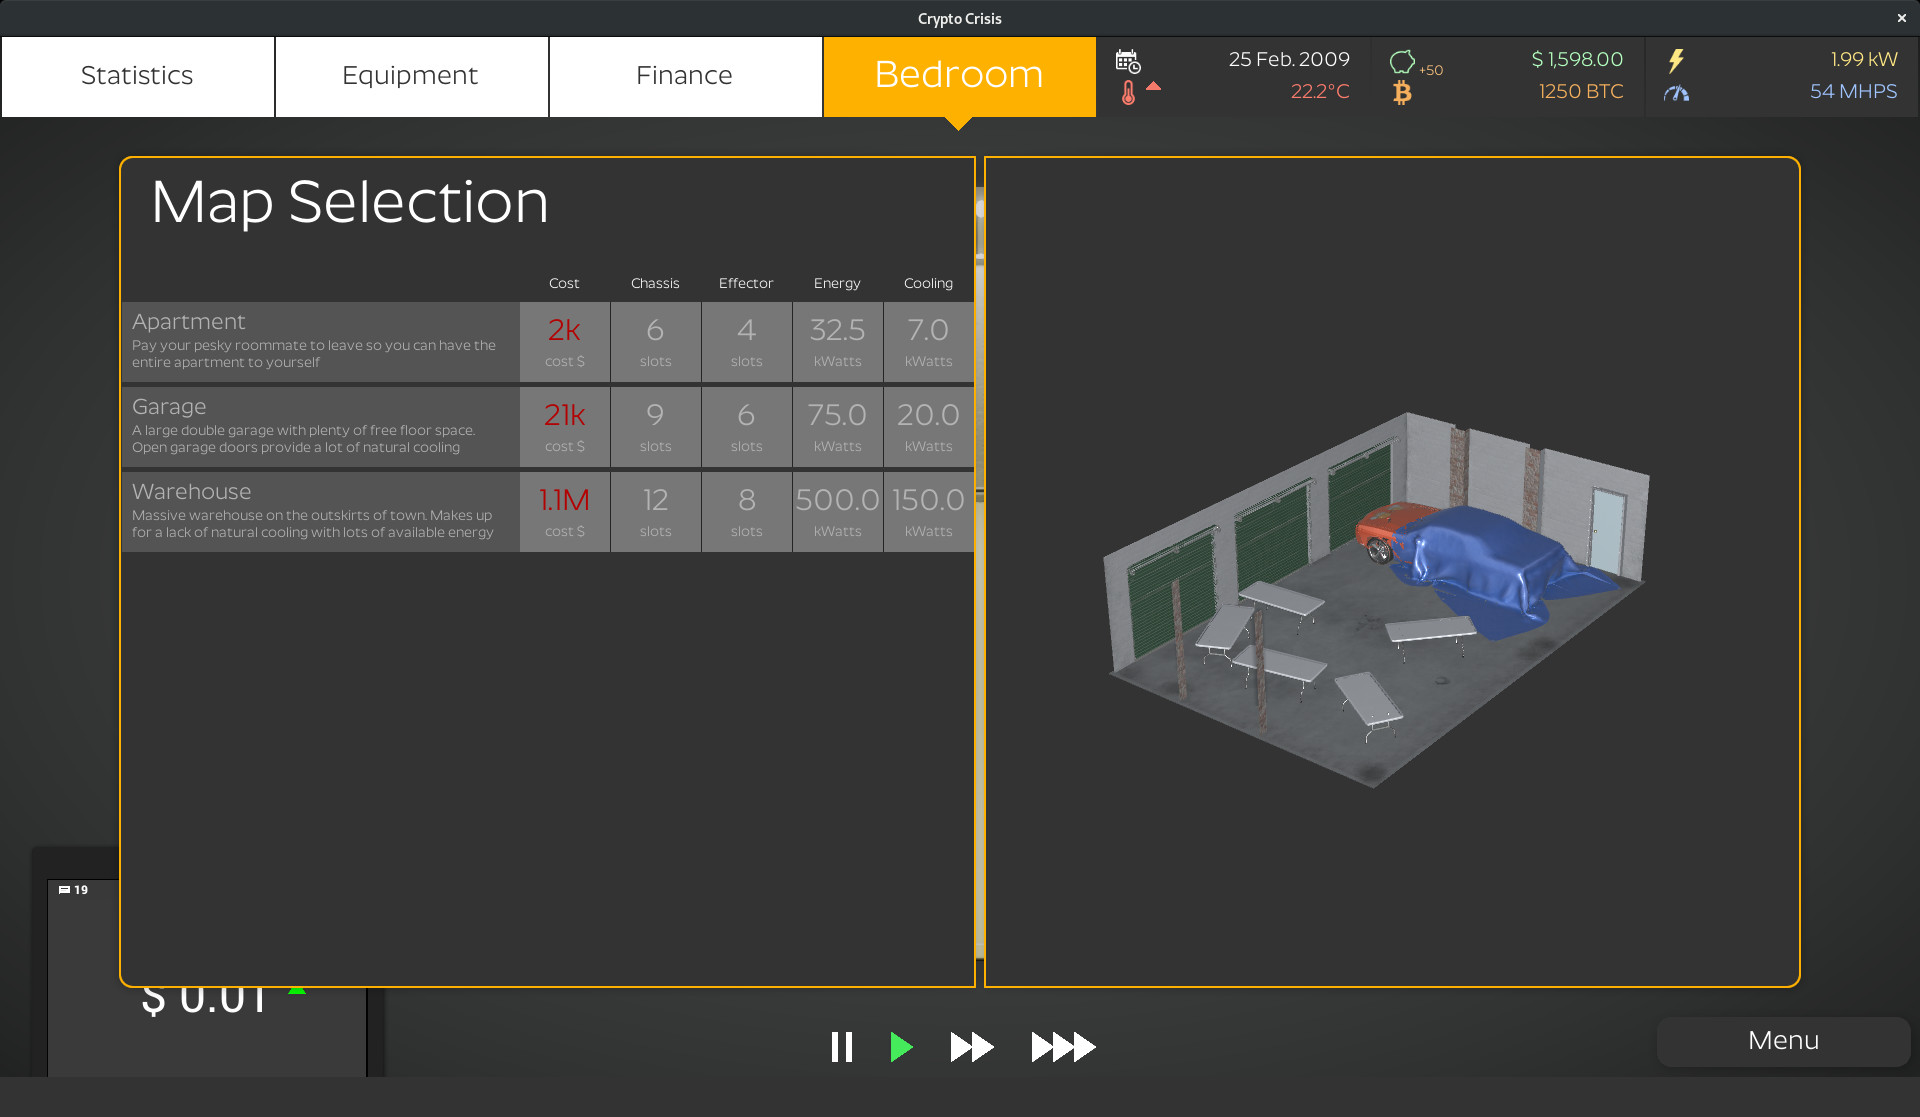The image size is (1920, 1117).
Task: Open the Menu button
Action: pyautogui.click(x=1783, y=1041)
